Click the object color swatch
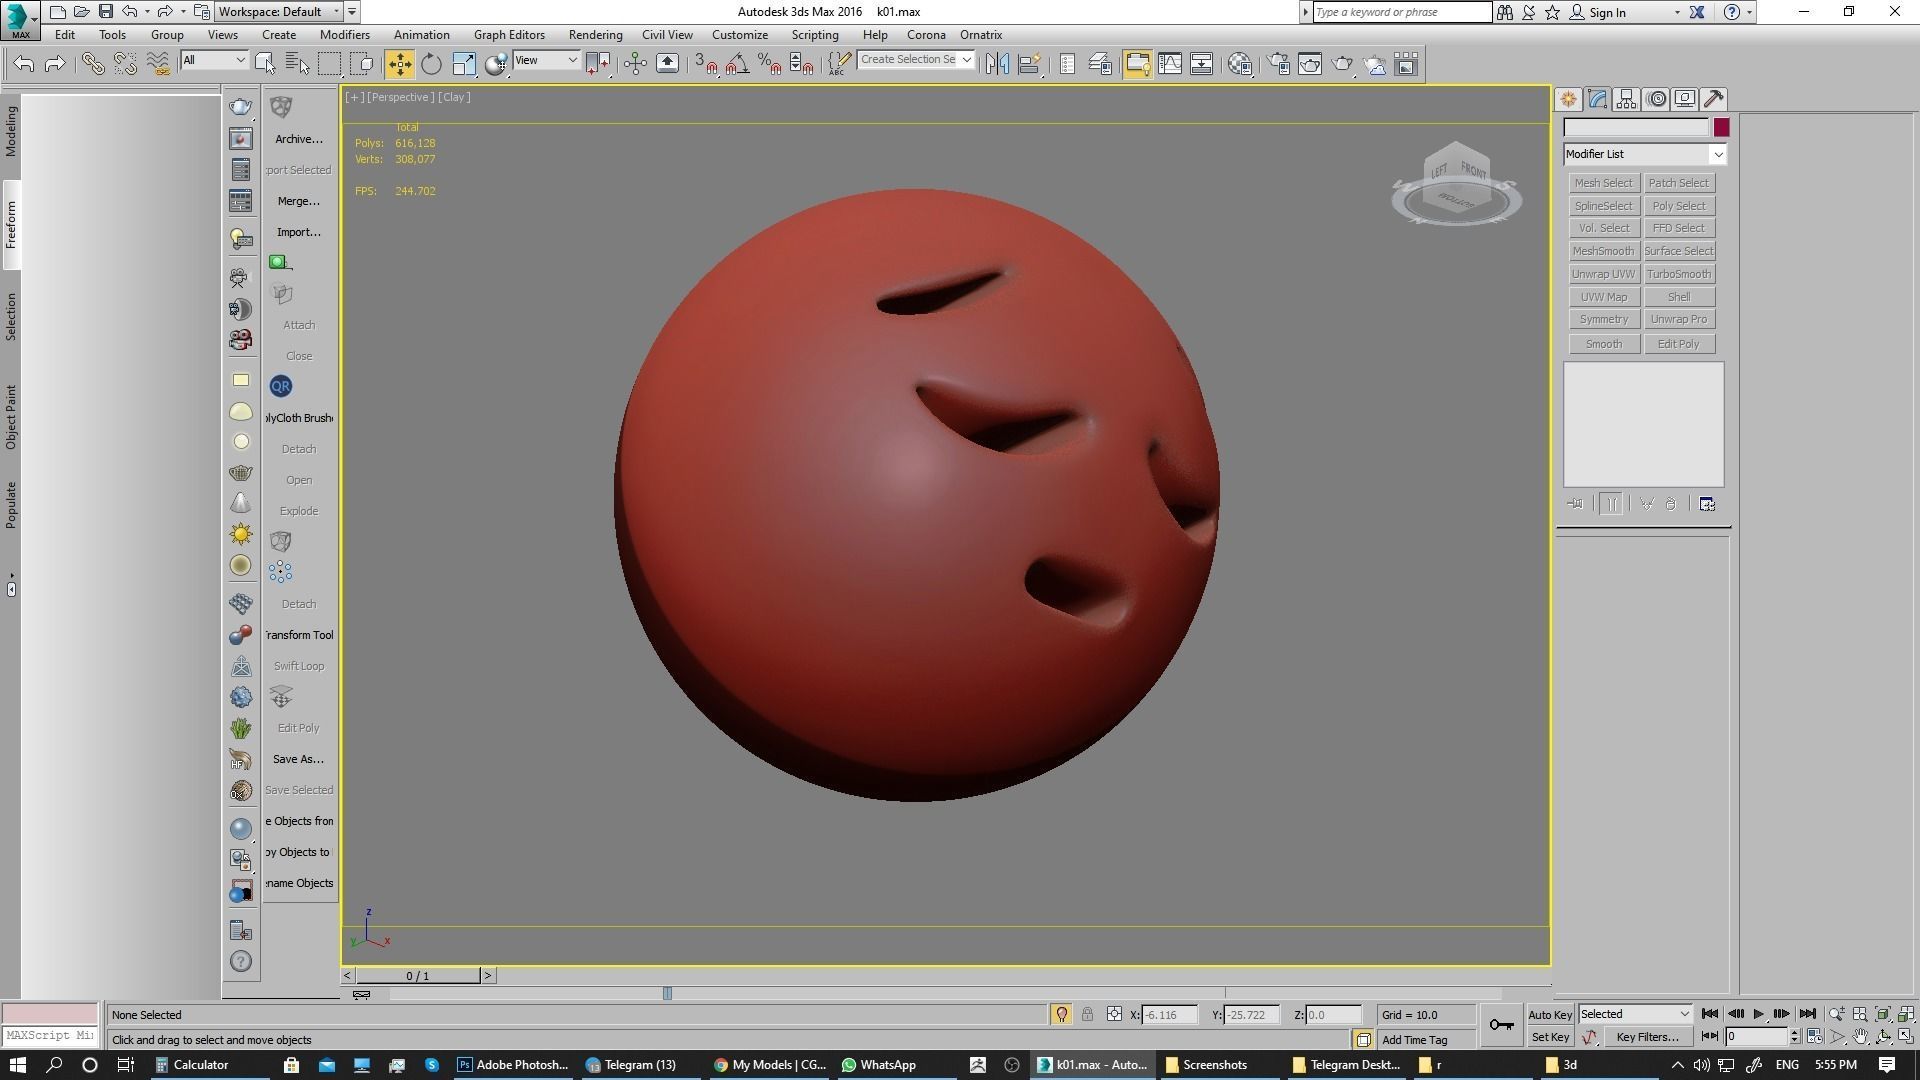The width and height of the screenshot is (1920, 1080). (1721, 128)
